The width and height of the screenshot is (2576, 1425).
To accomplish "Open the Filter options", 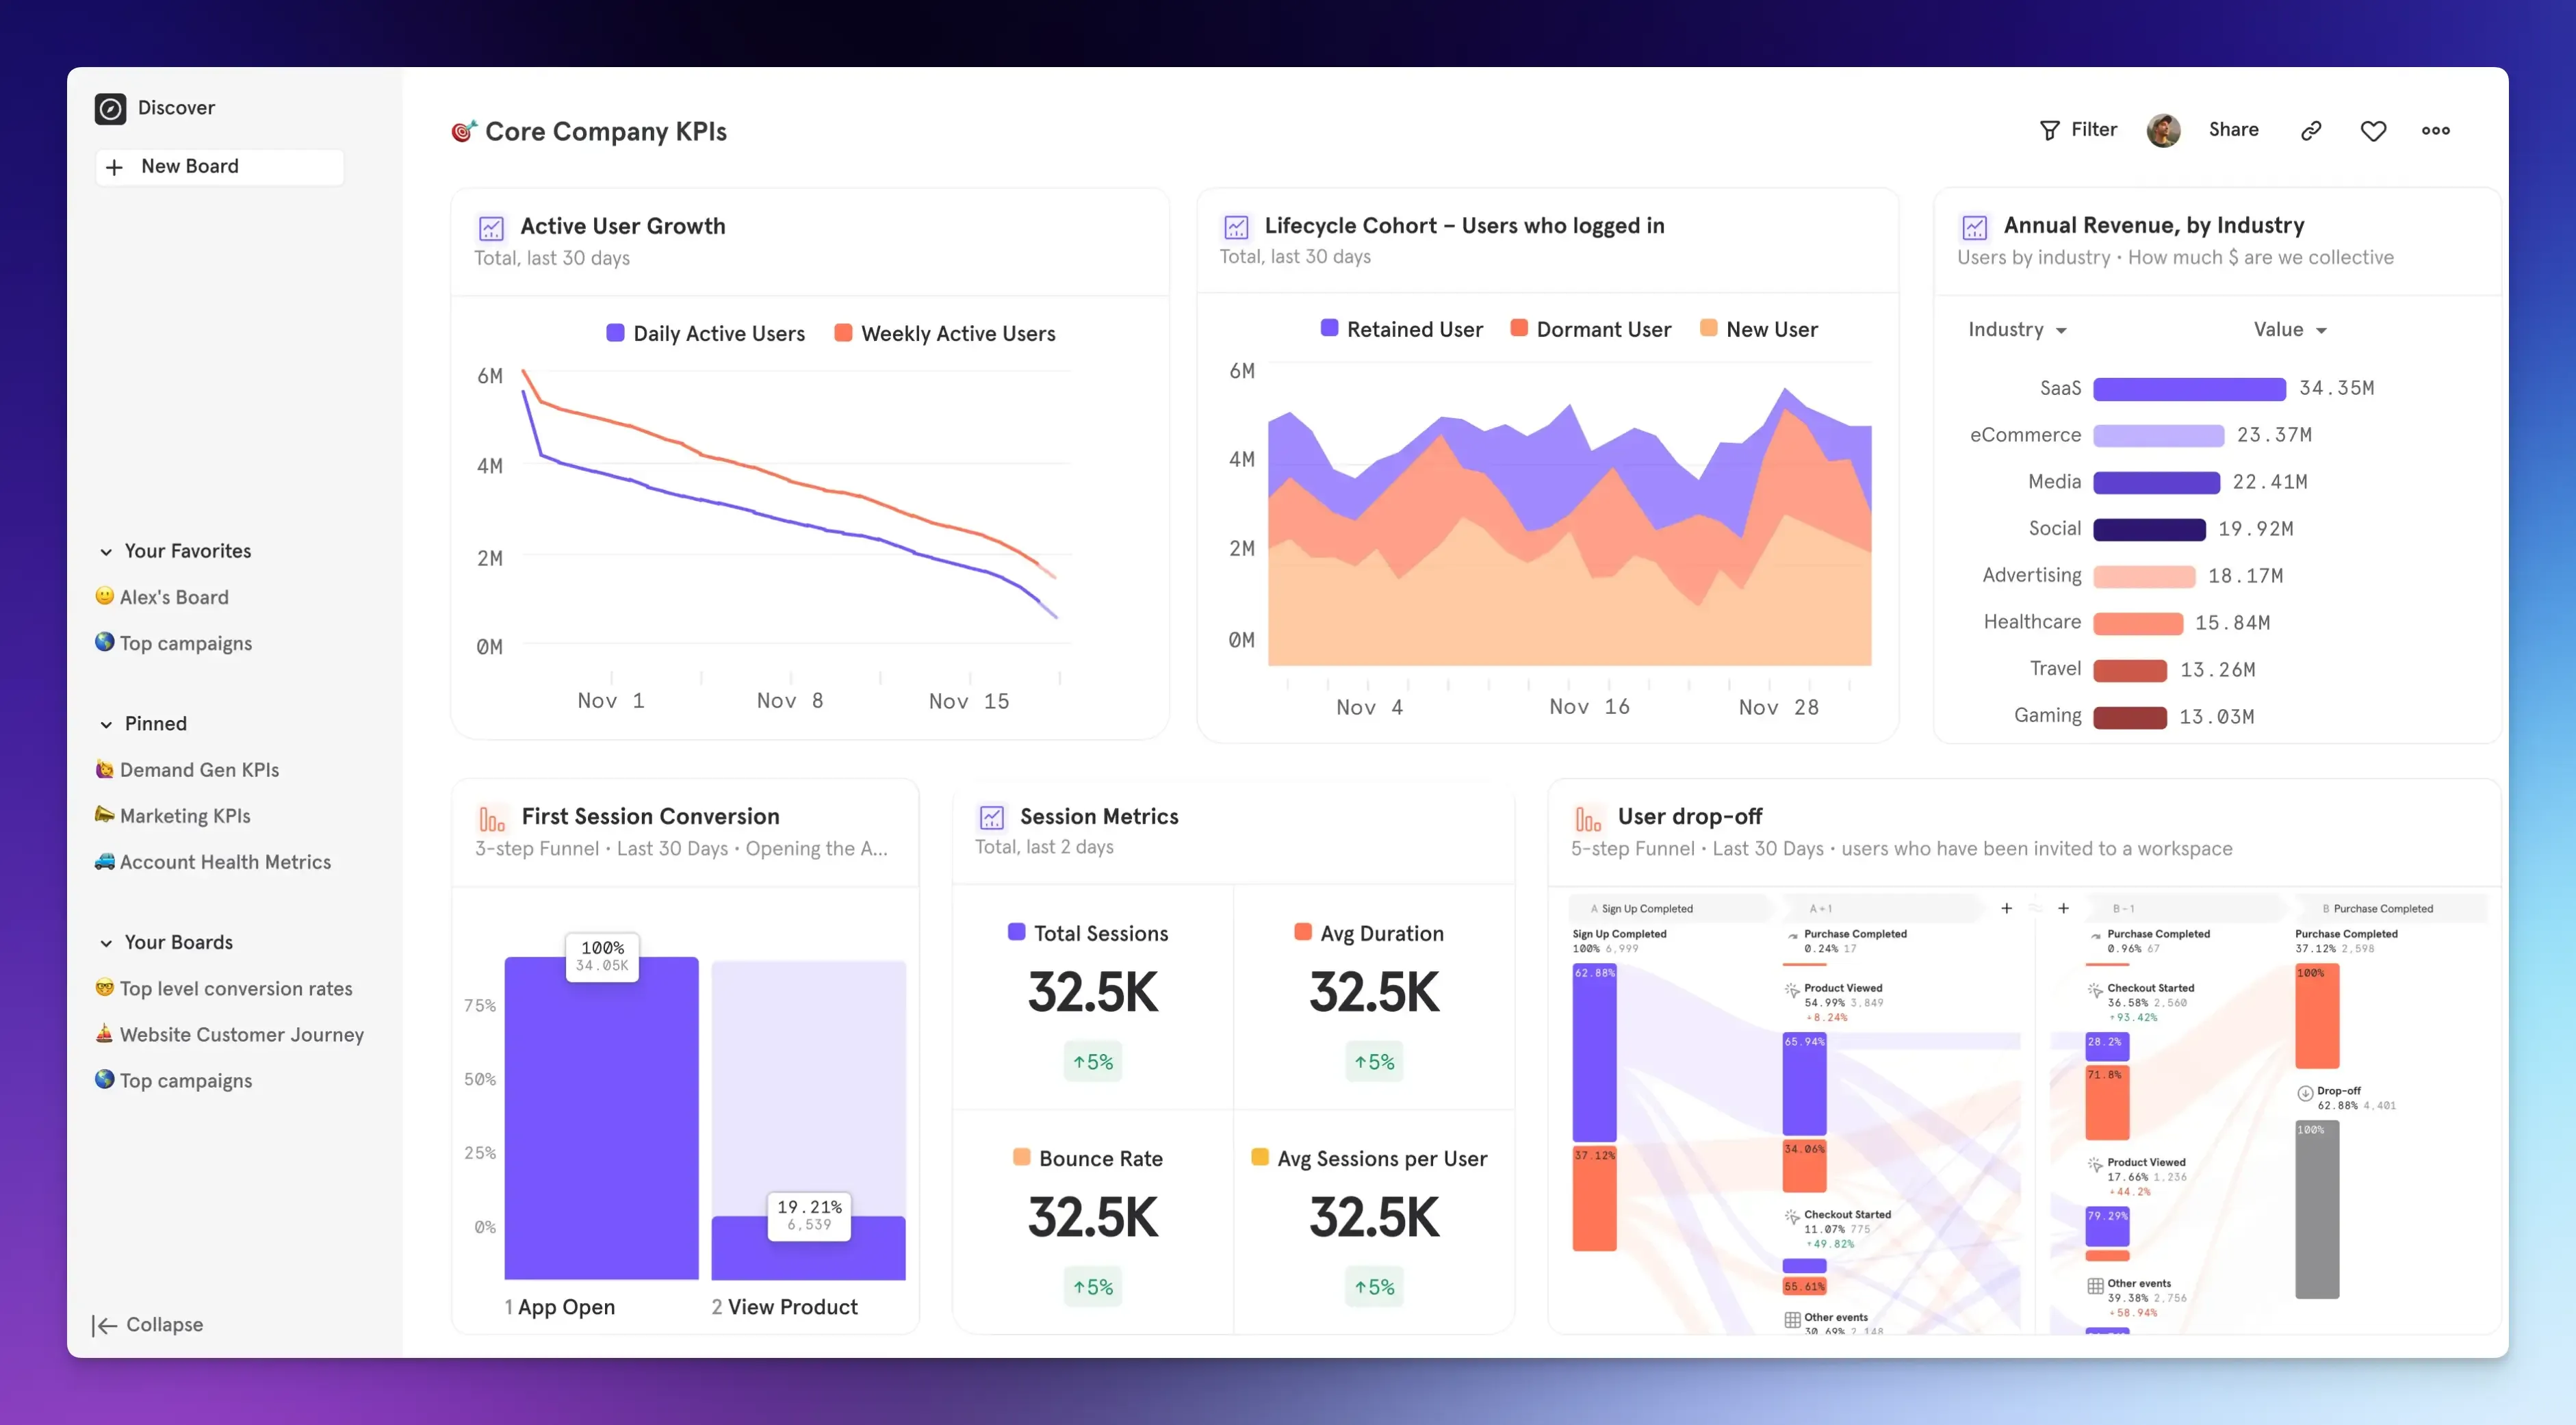I will 2078,129.
